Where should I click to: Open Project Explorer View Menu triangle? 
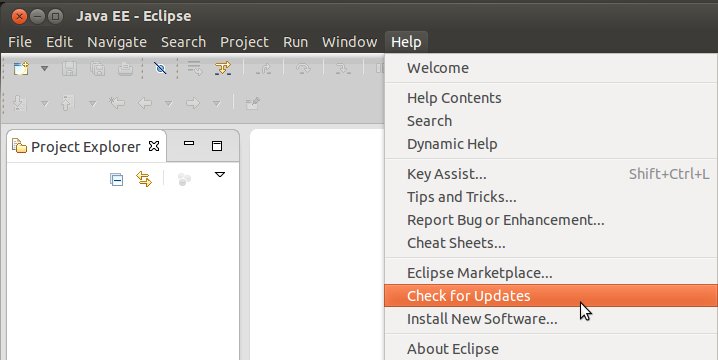[220, 175]
